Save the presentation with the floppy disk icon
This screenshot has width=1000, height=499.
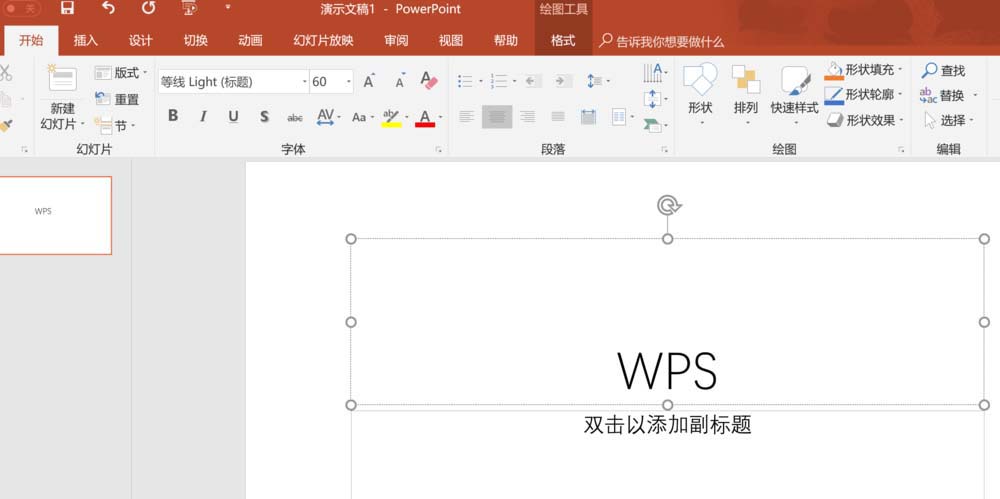coord(67,8)
